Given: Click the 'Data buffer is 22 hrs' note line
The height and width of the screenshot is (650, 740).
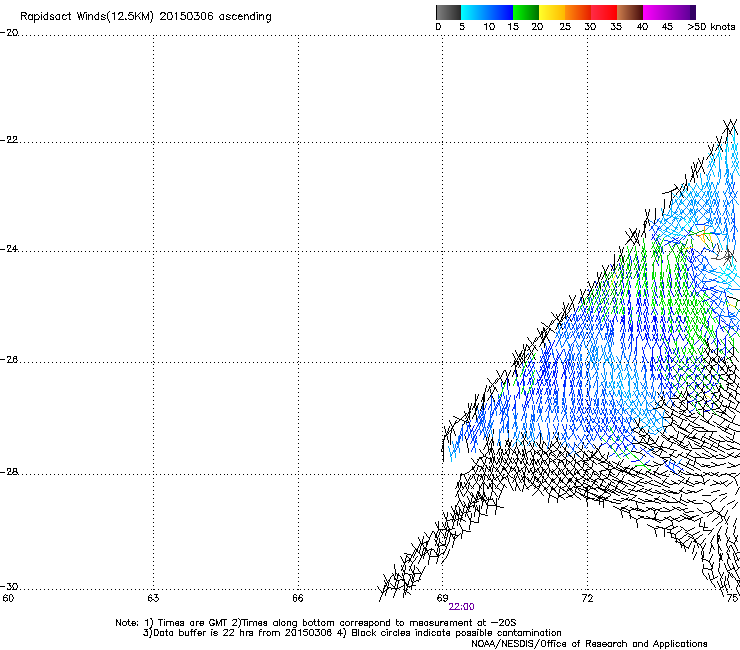Looking at the screenshot, I should [x=352, y=633].
